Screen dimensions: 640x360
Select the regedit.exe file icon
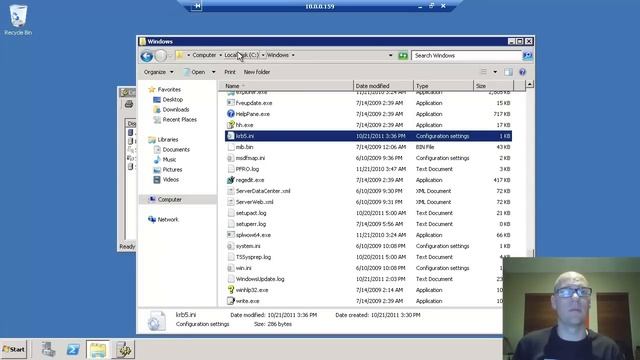point(231,180)
